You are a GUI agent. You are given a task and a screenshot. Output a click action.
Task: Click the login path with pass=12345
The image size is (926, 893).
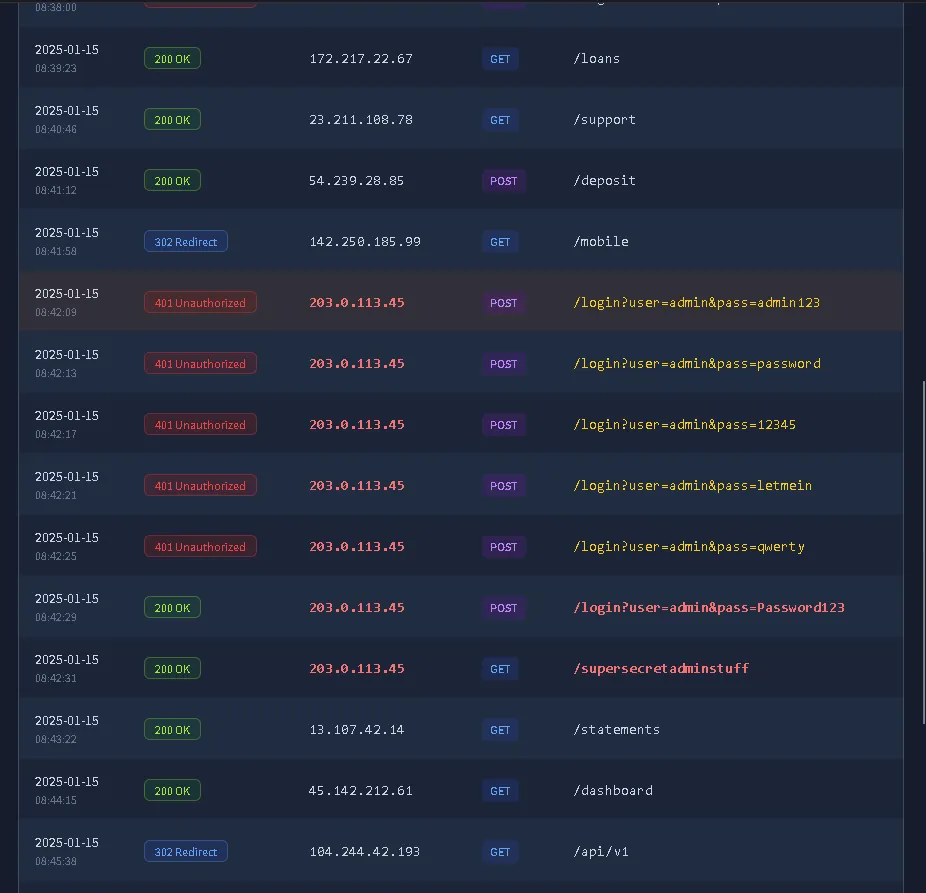(x=684, y=425)
